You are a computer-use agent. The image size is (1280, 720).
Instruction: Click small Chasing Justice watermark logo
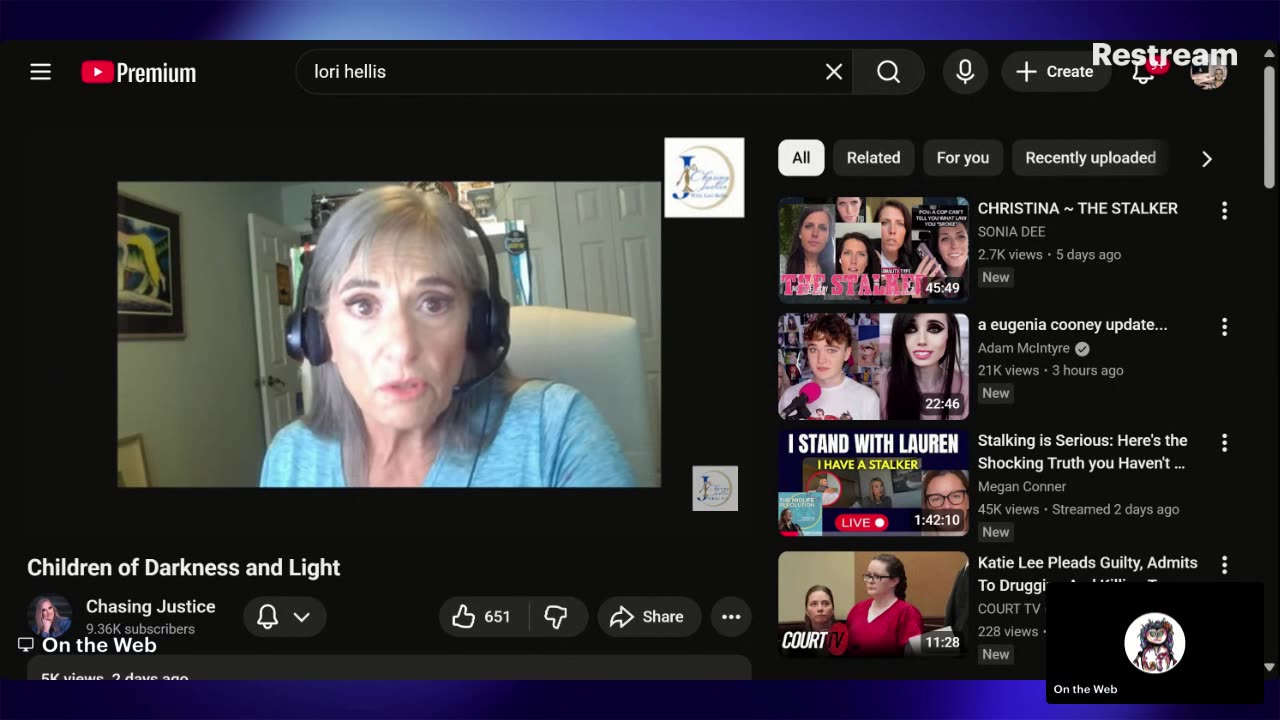[715, 488]
